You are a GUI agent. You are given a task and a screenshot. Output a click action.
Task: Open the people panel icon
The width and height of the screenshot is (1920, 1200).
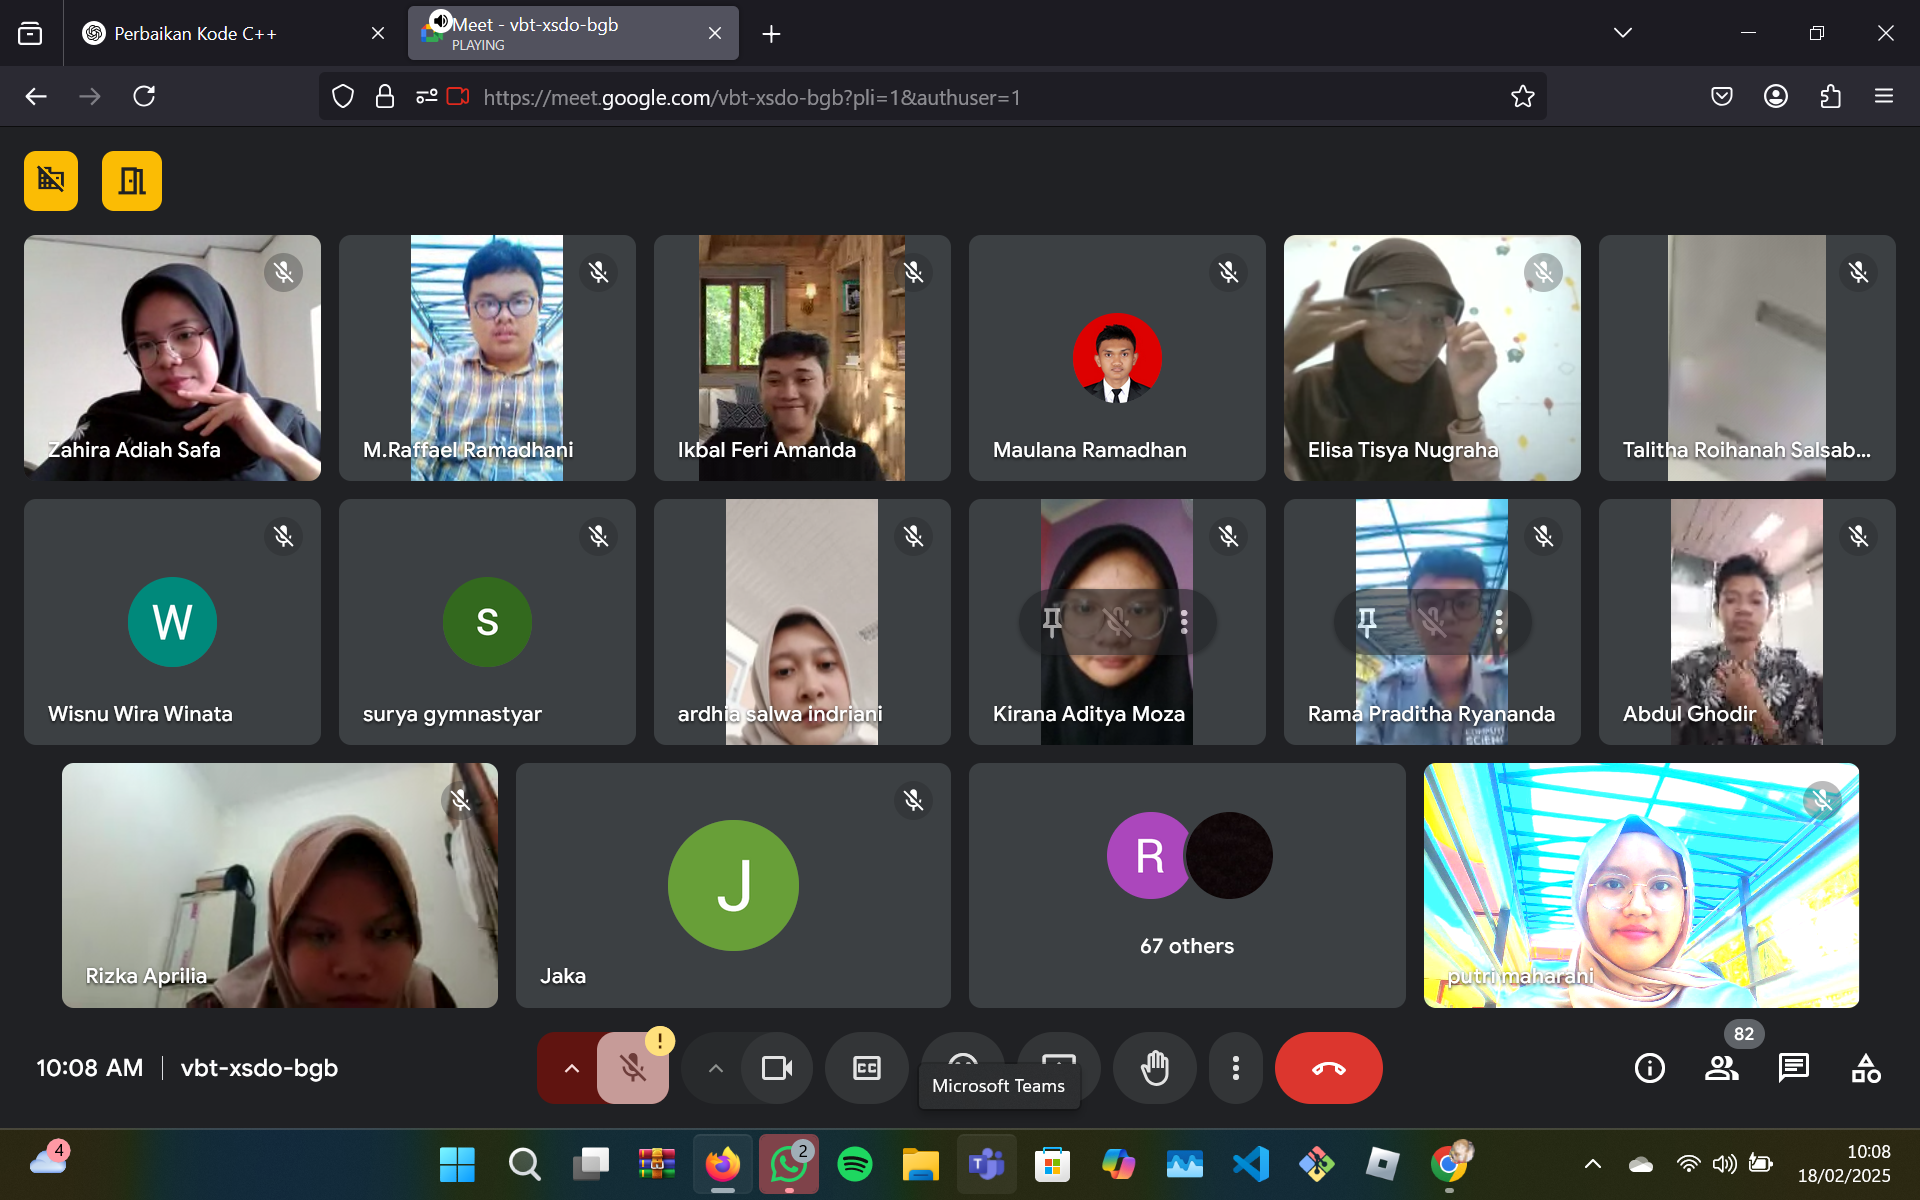[1721, 1068]
